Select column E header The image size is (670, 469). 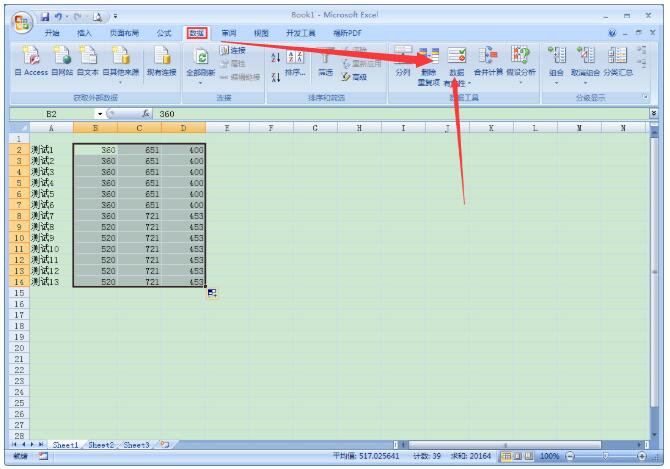(227, 128)
